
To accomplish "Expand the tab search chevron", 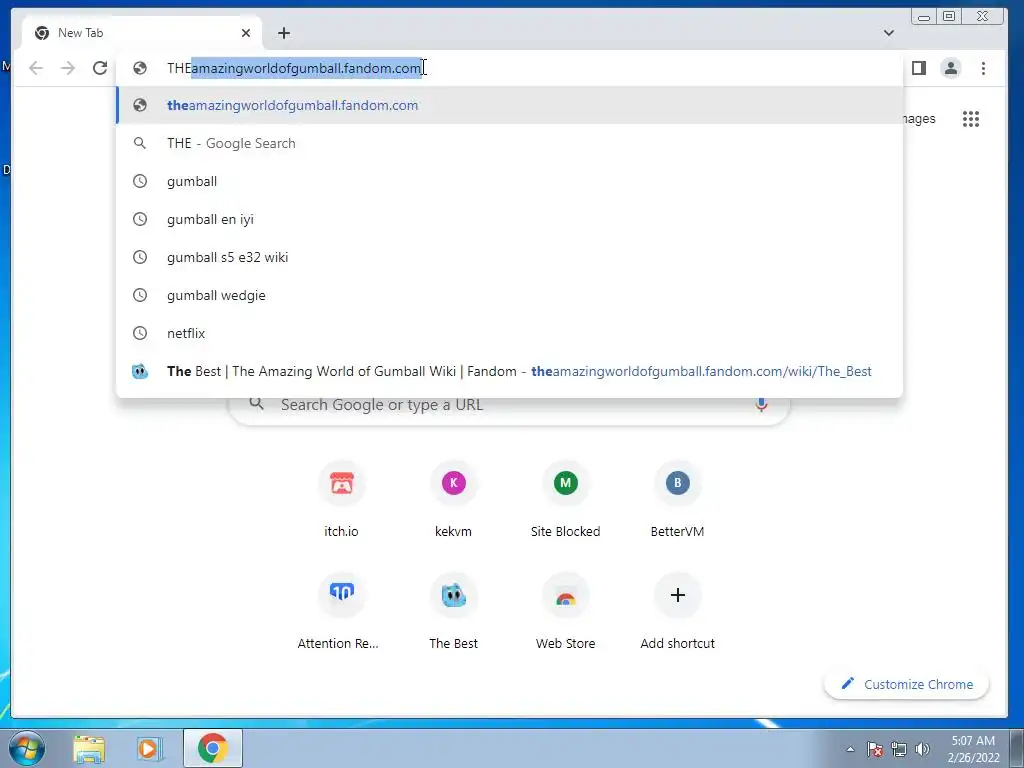I will [888, 33].
